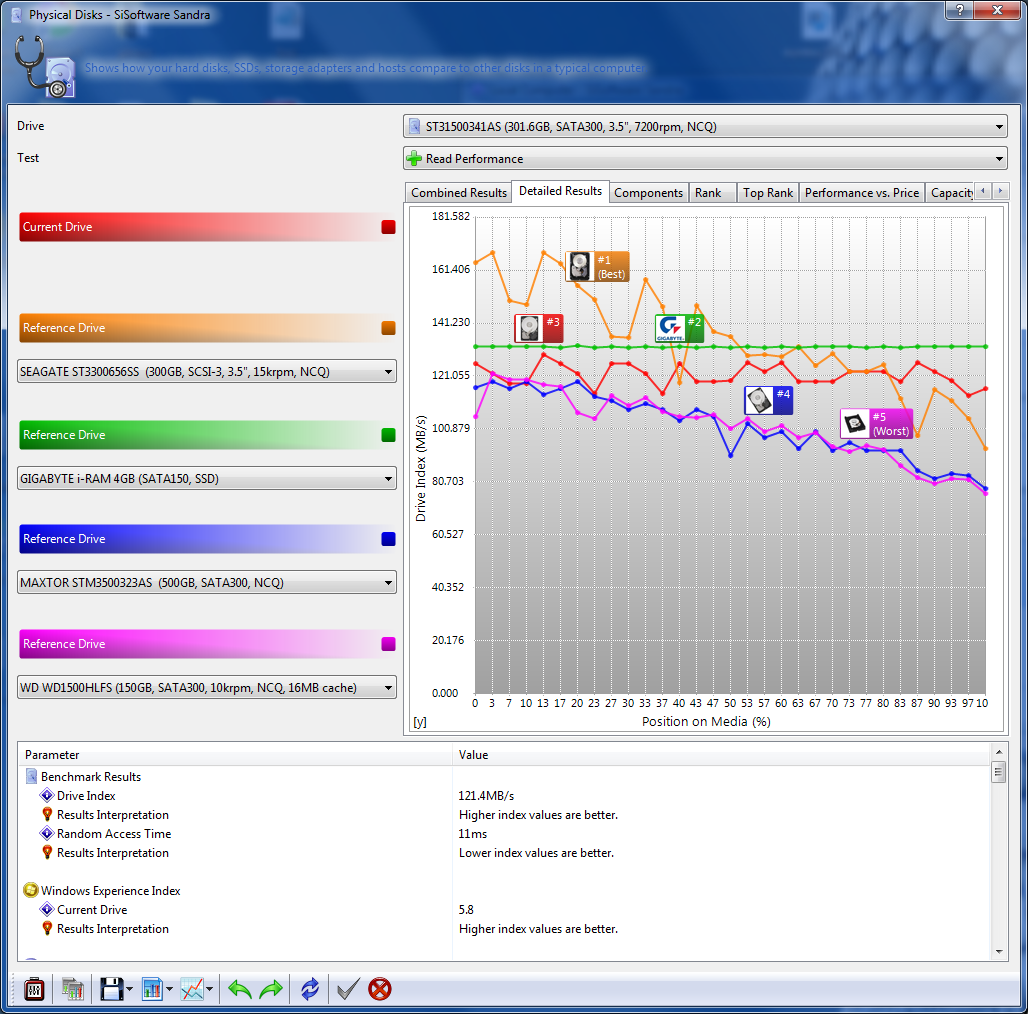
Task: Open the Capacity tab
Action: point(950,193)
